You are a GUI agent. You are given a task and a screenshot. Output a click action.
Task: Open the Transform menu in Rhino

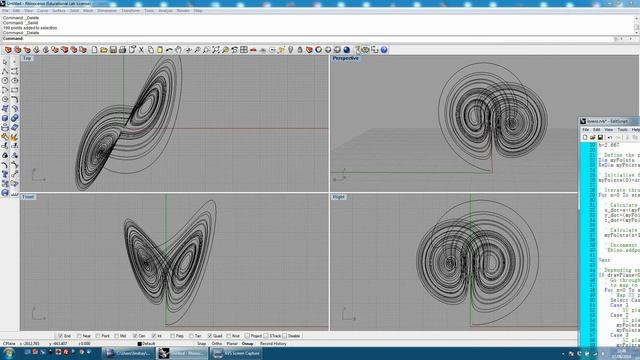tap(131, 11)
